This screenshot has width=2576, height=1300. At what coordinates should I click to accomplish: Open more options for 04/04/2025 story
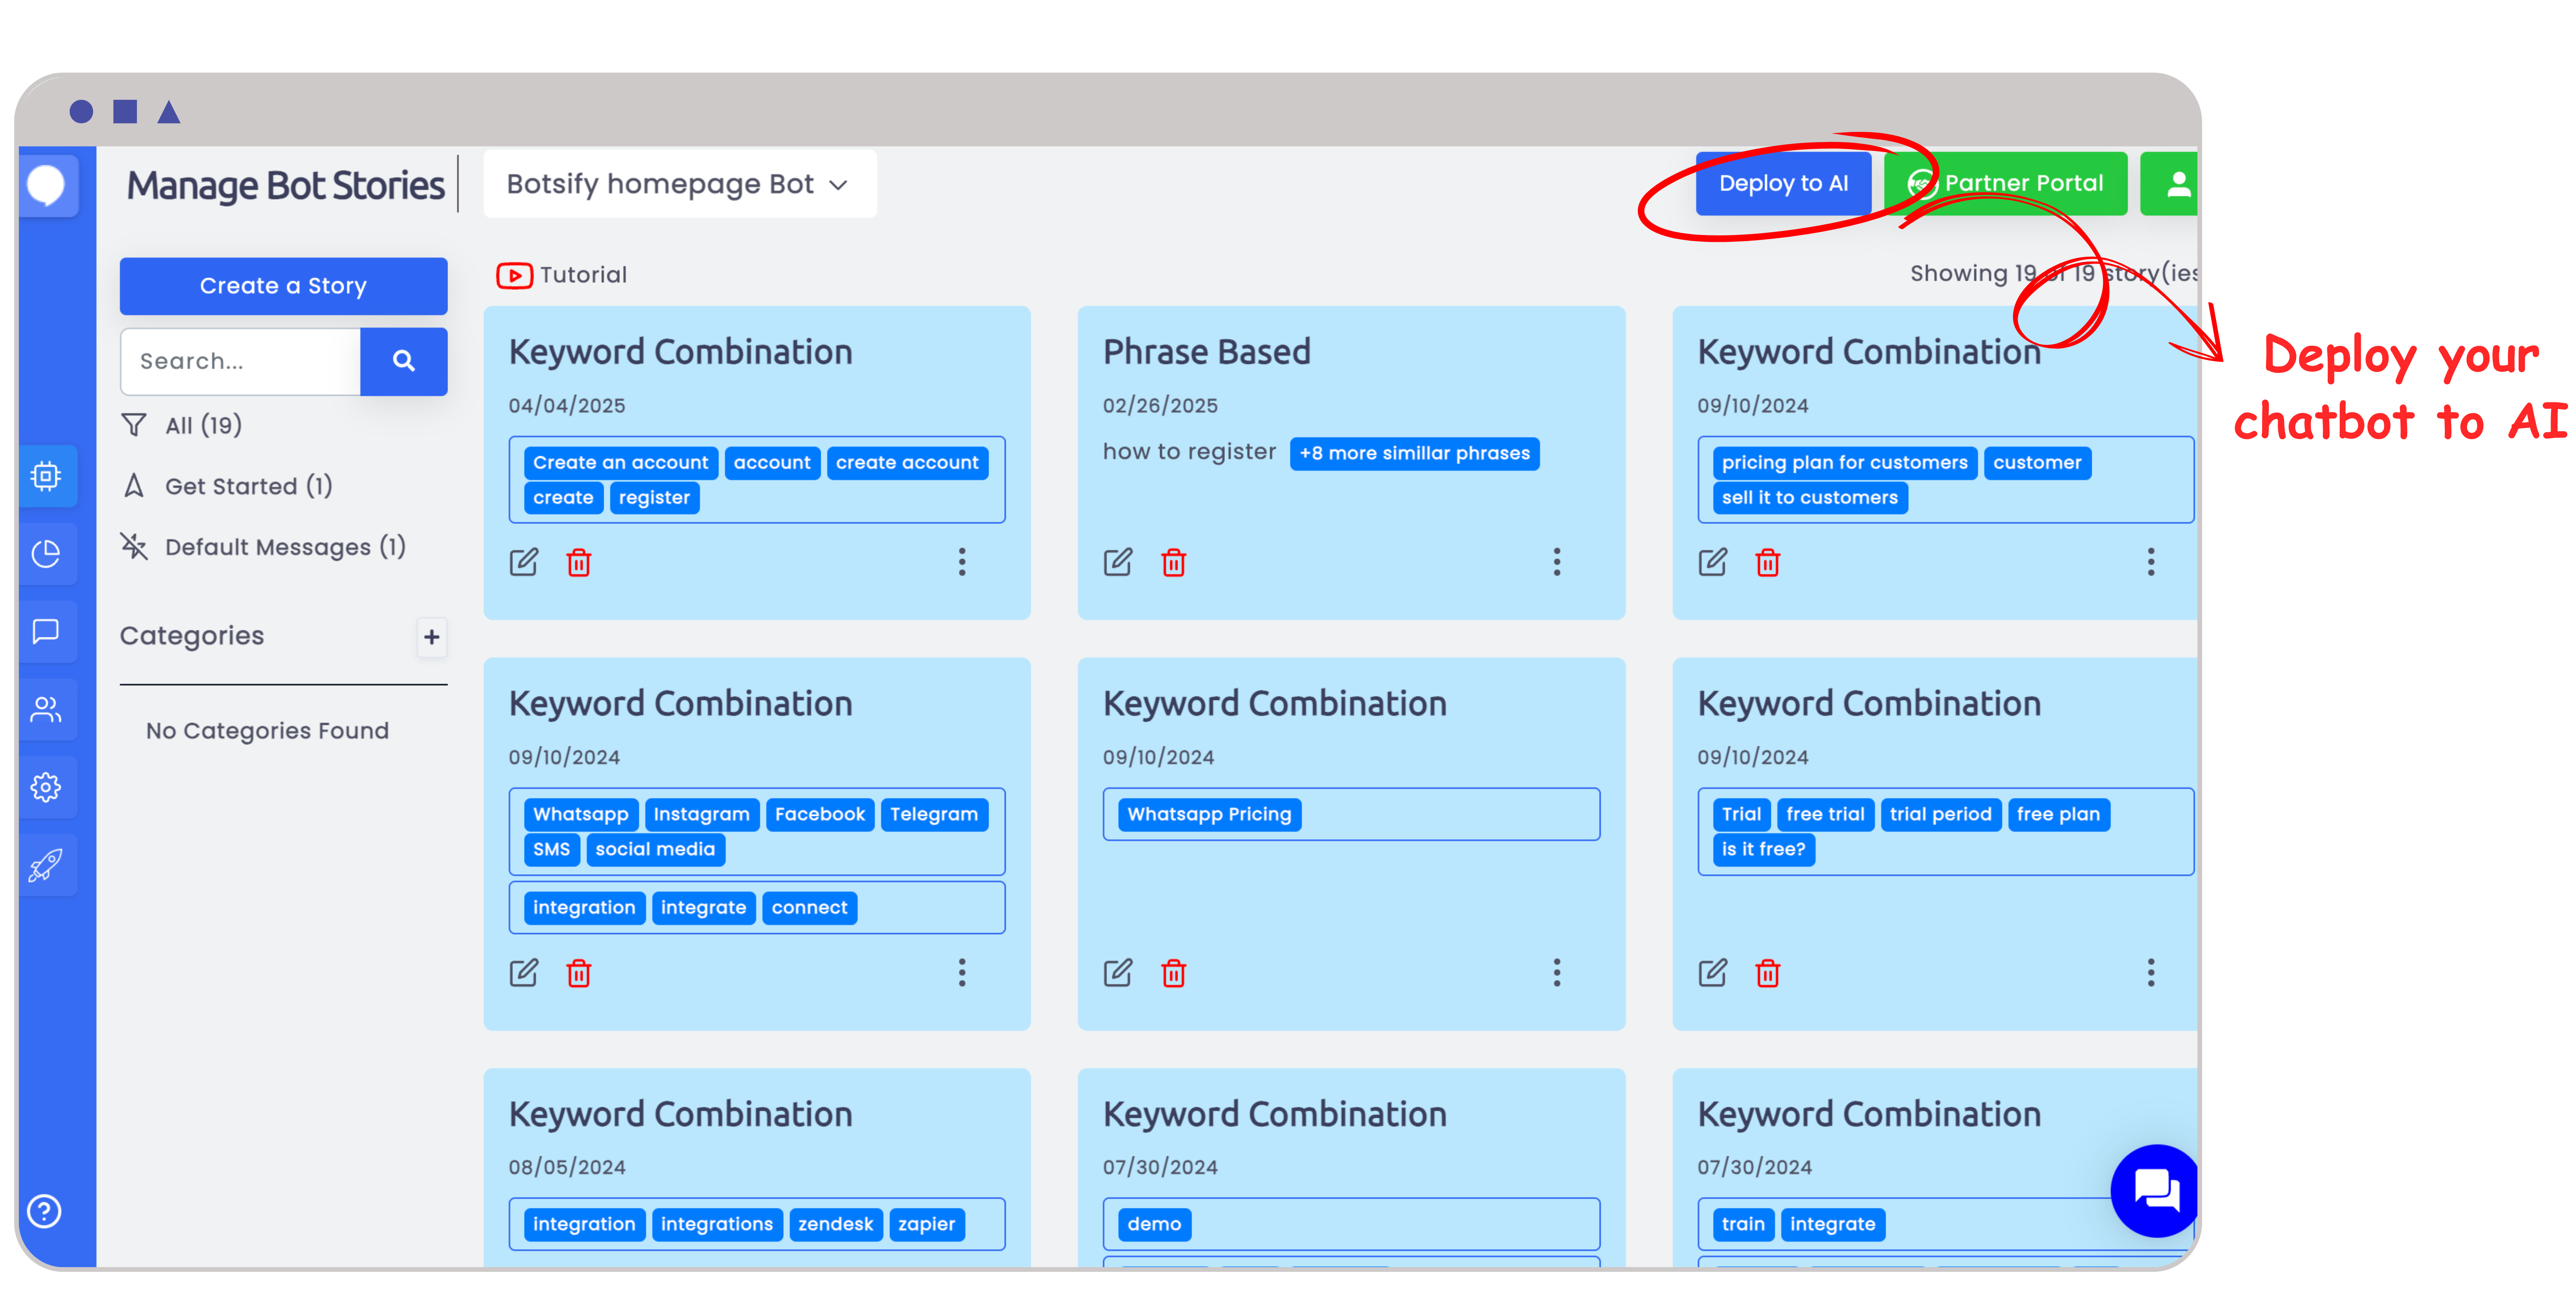[x=962, y=562]
